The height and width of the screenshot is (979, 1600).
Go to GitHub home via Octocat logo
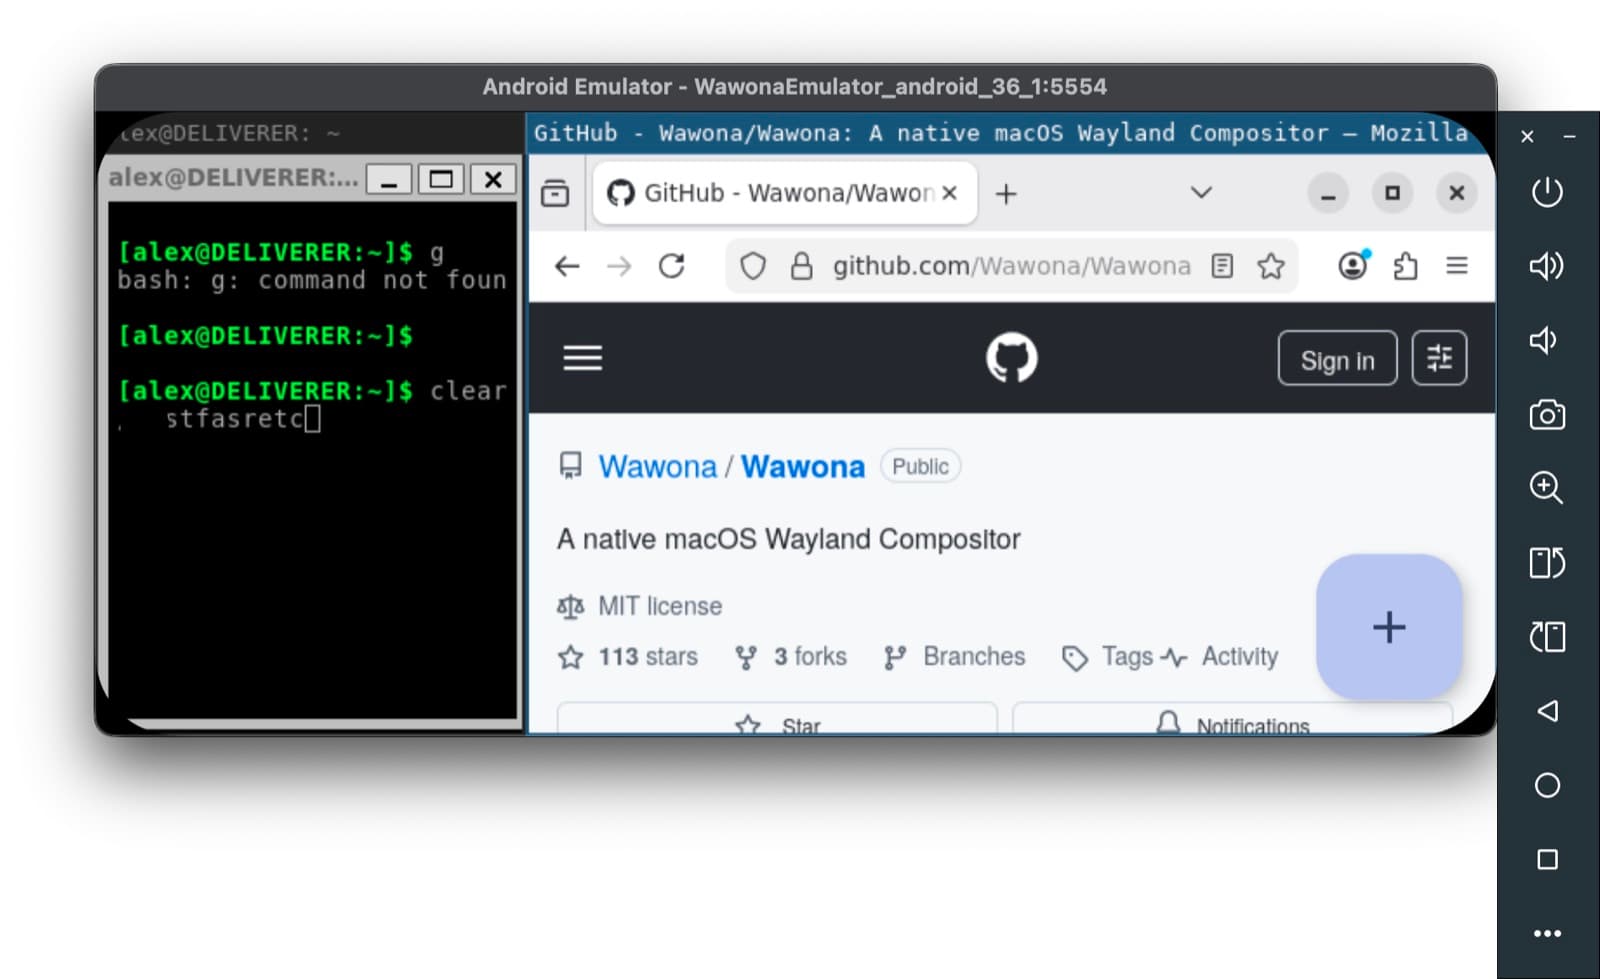click(1012, 358)
